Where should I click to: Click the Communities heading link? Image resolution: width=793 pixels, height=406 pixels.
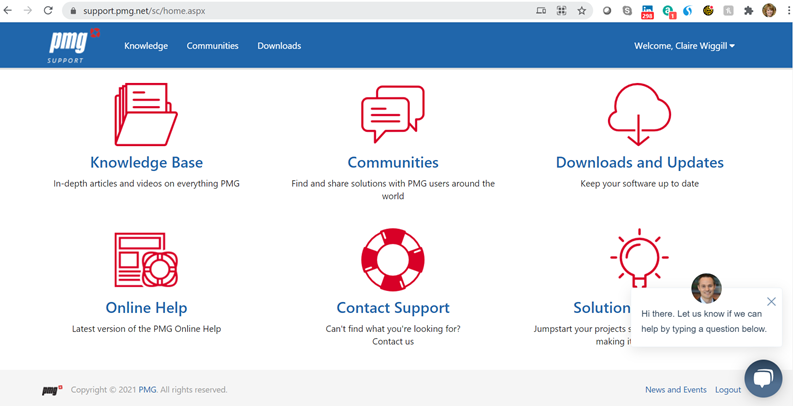[x=393, y=163]
